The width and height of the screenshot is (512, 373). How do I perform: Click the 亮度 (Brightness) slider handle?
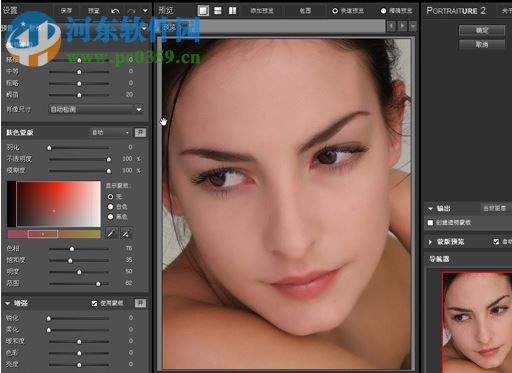(x=79, y=365)
